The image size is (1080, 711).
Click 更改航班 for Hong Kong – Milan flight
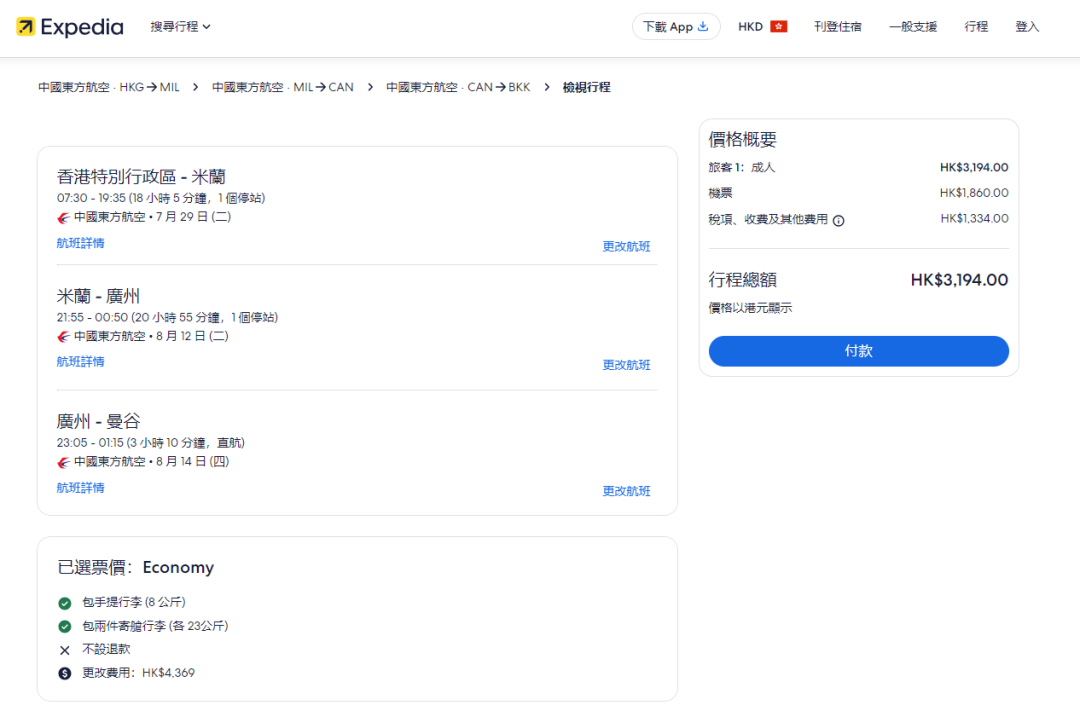click(x=626, y=247)
